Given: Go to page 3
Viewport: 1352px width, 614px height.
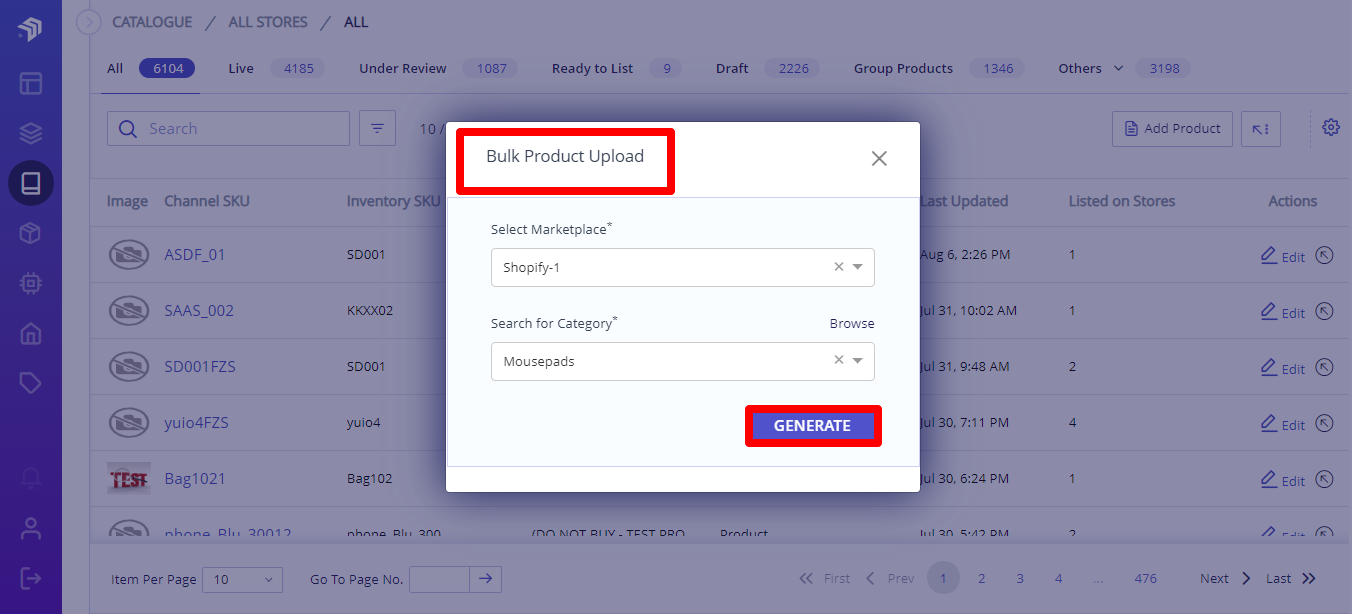Looking at the screenshot, I should pyautogui.click(x=1020, y=579).
